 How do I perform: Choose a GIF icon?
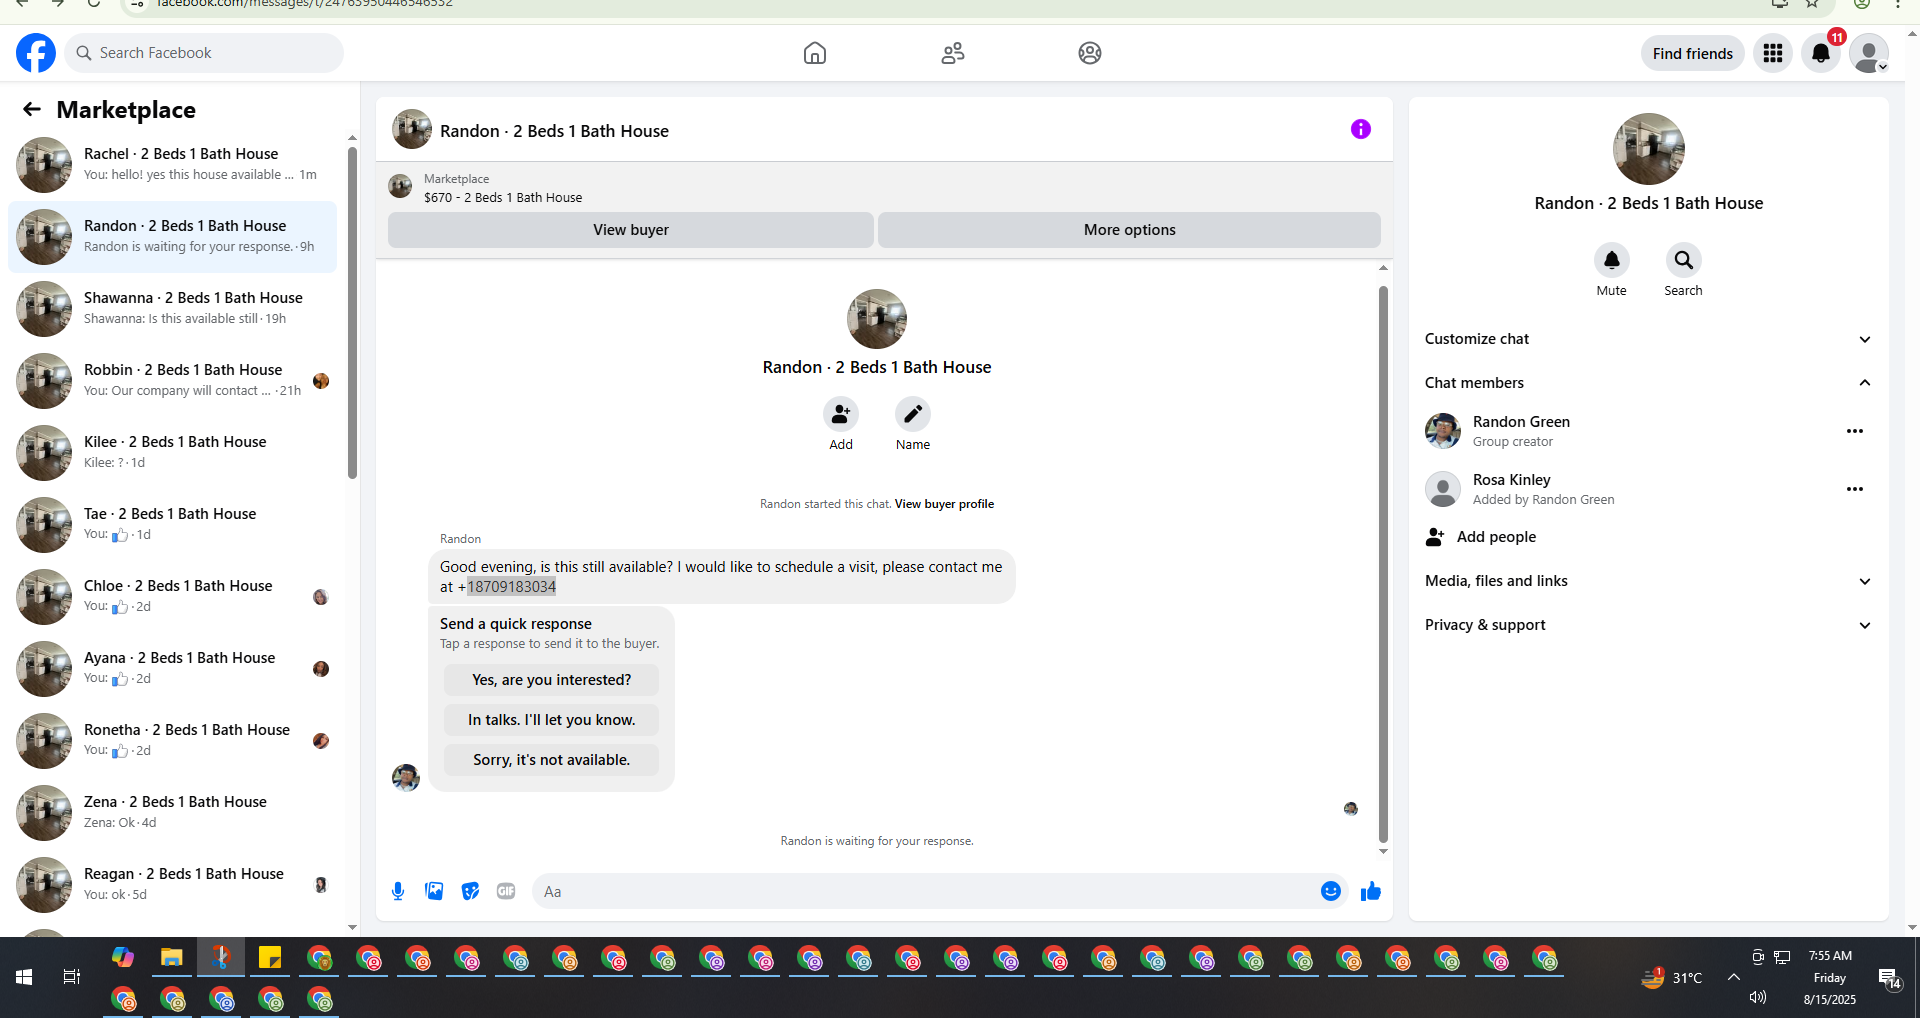pyautogui.click(x=506, y=891)
